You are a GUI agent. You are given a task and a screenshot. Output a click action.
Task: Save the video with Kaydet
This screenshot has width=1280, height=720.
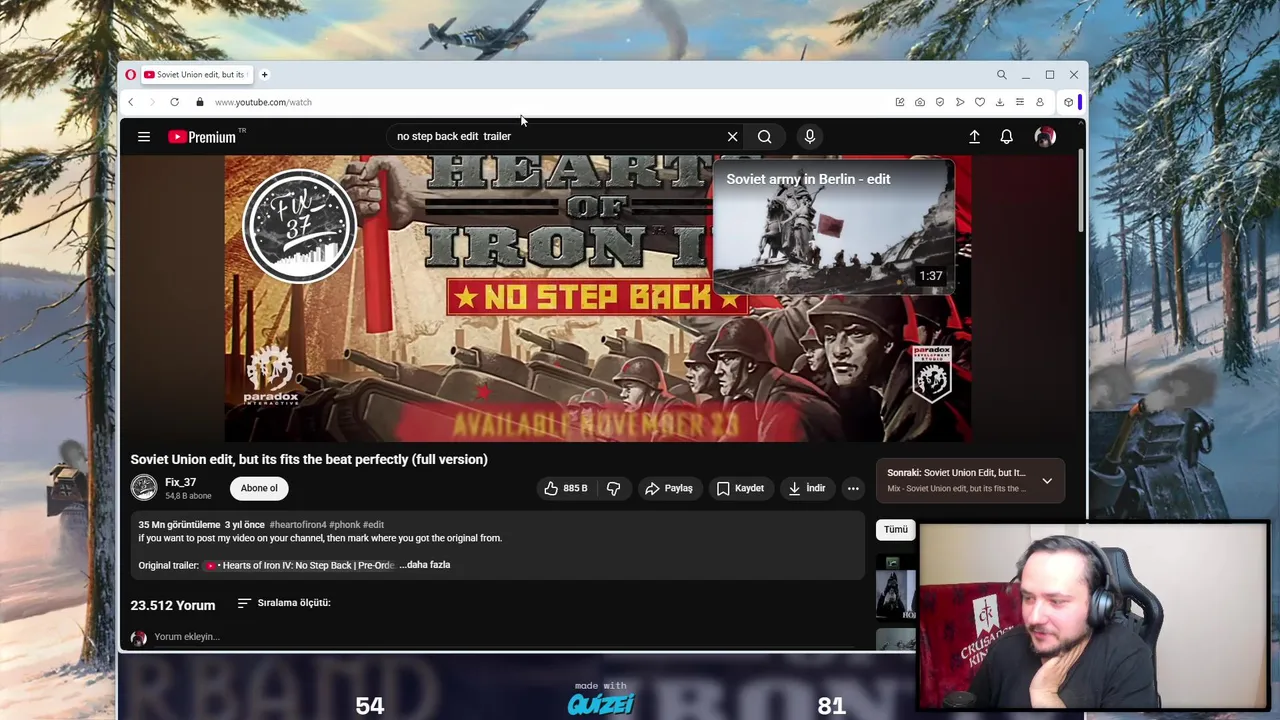[x=740, y=488]
